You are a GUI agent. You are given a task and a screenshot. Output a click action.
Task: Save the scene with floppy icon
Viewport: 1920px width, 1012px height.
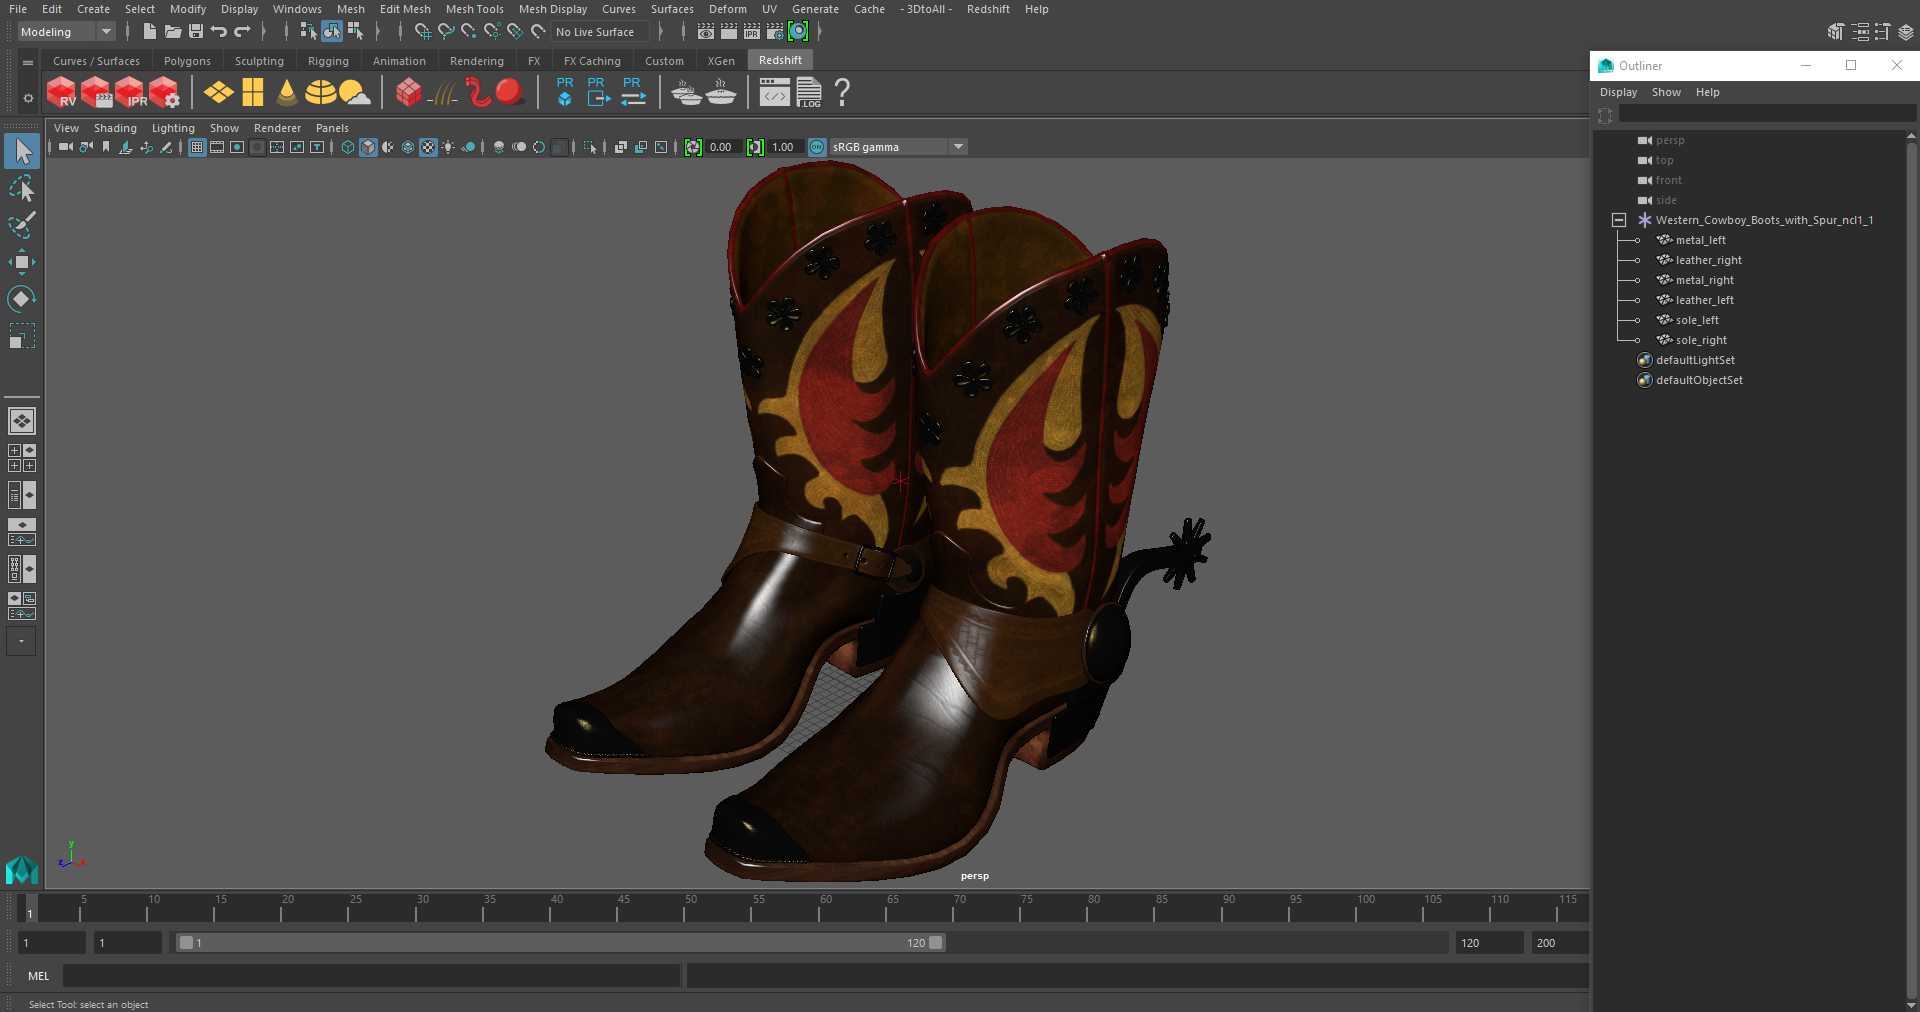point(196,32)
